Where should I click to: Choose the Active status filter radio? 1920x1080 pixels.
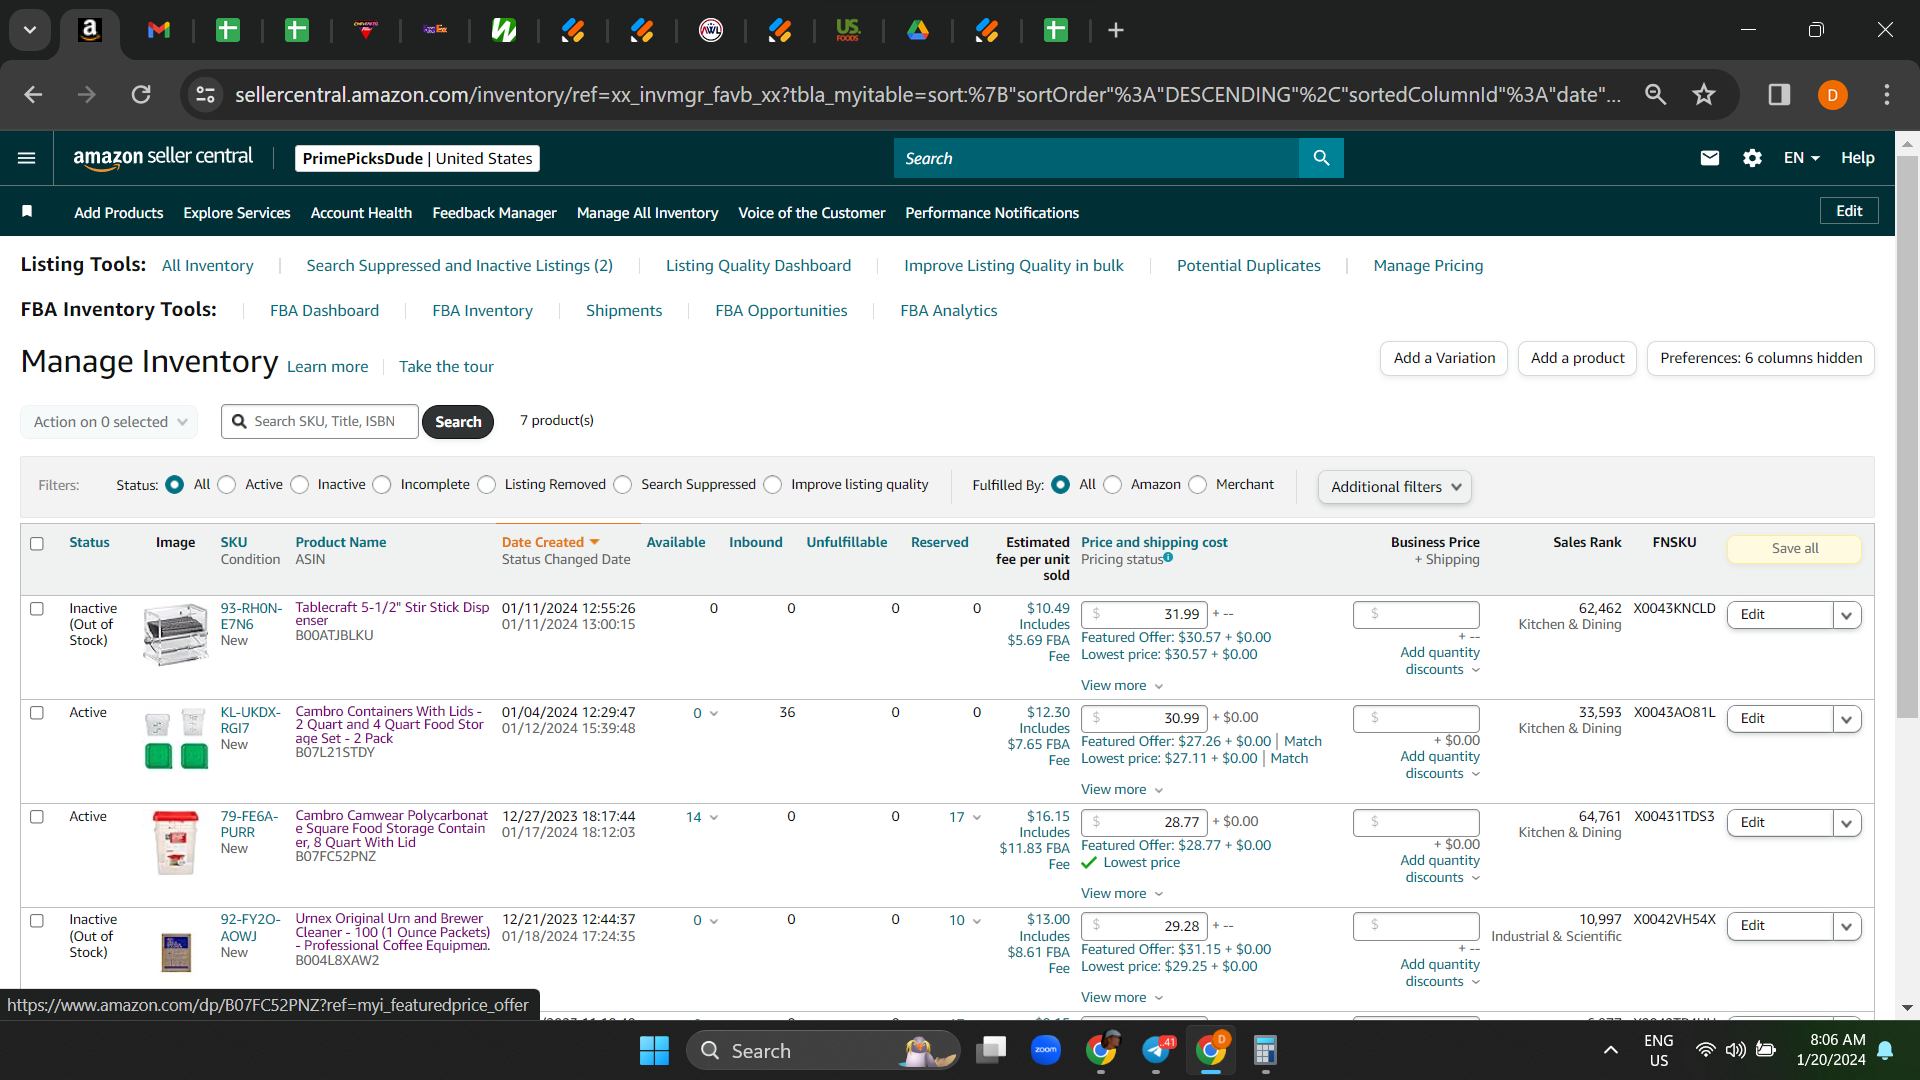(x=227, y=485)
